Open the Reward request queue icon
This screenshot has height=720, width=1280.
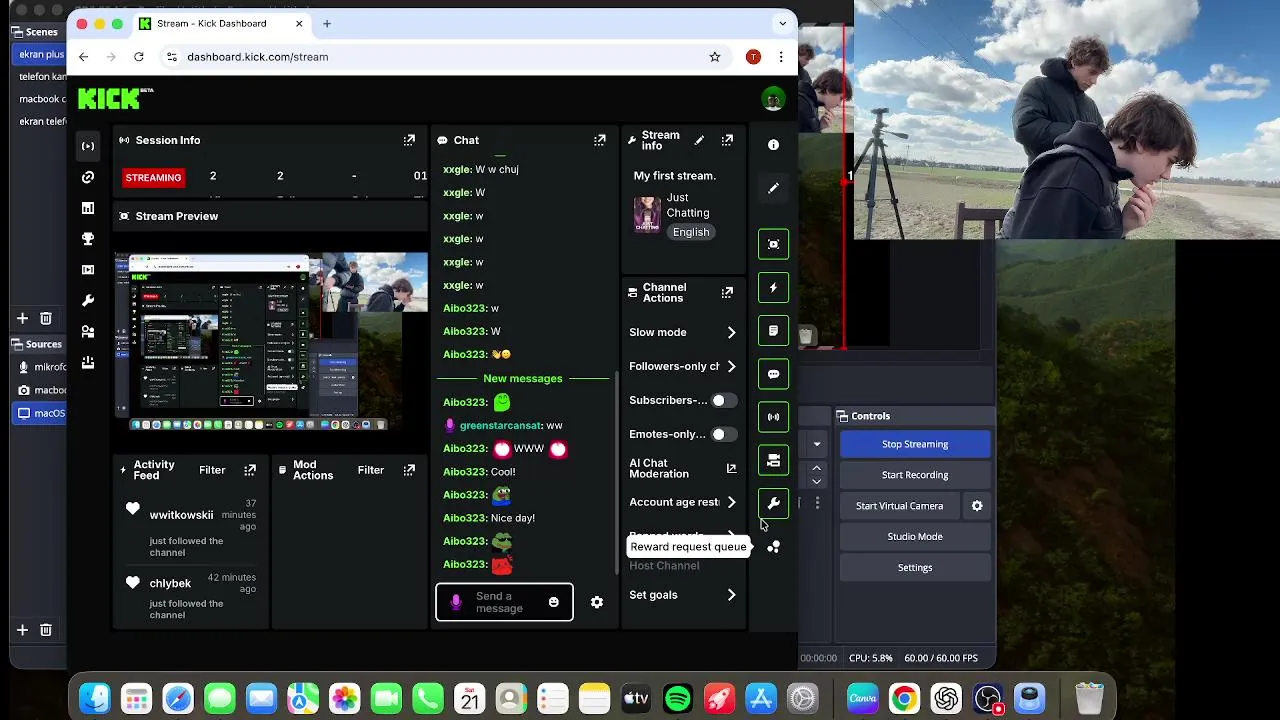tap(773, 547)
